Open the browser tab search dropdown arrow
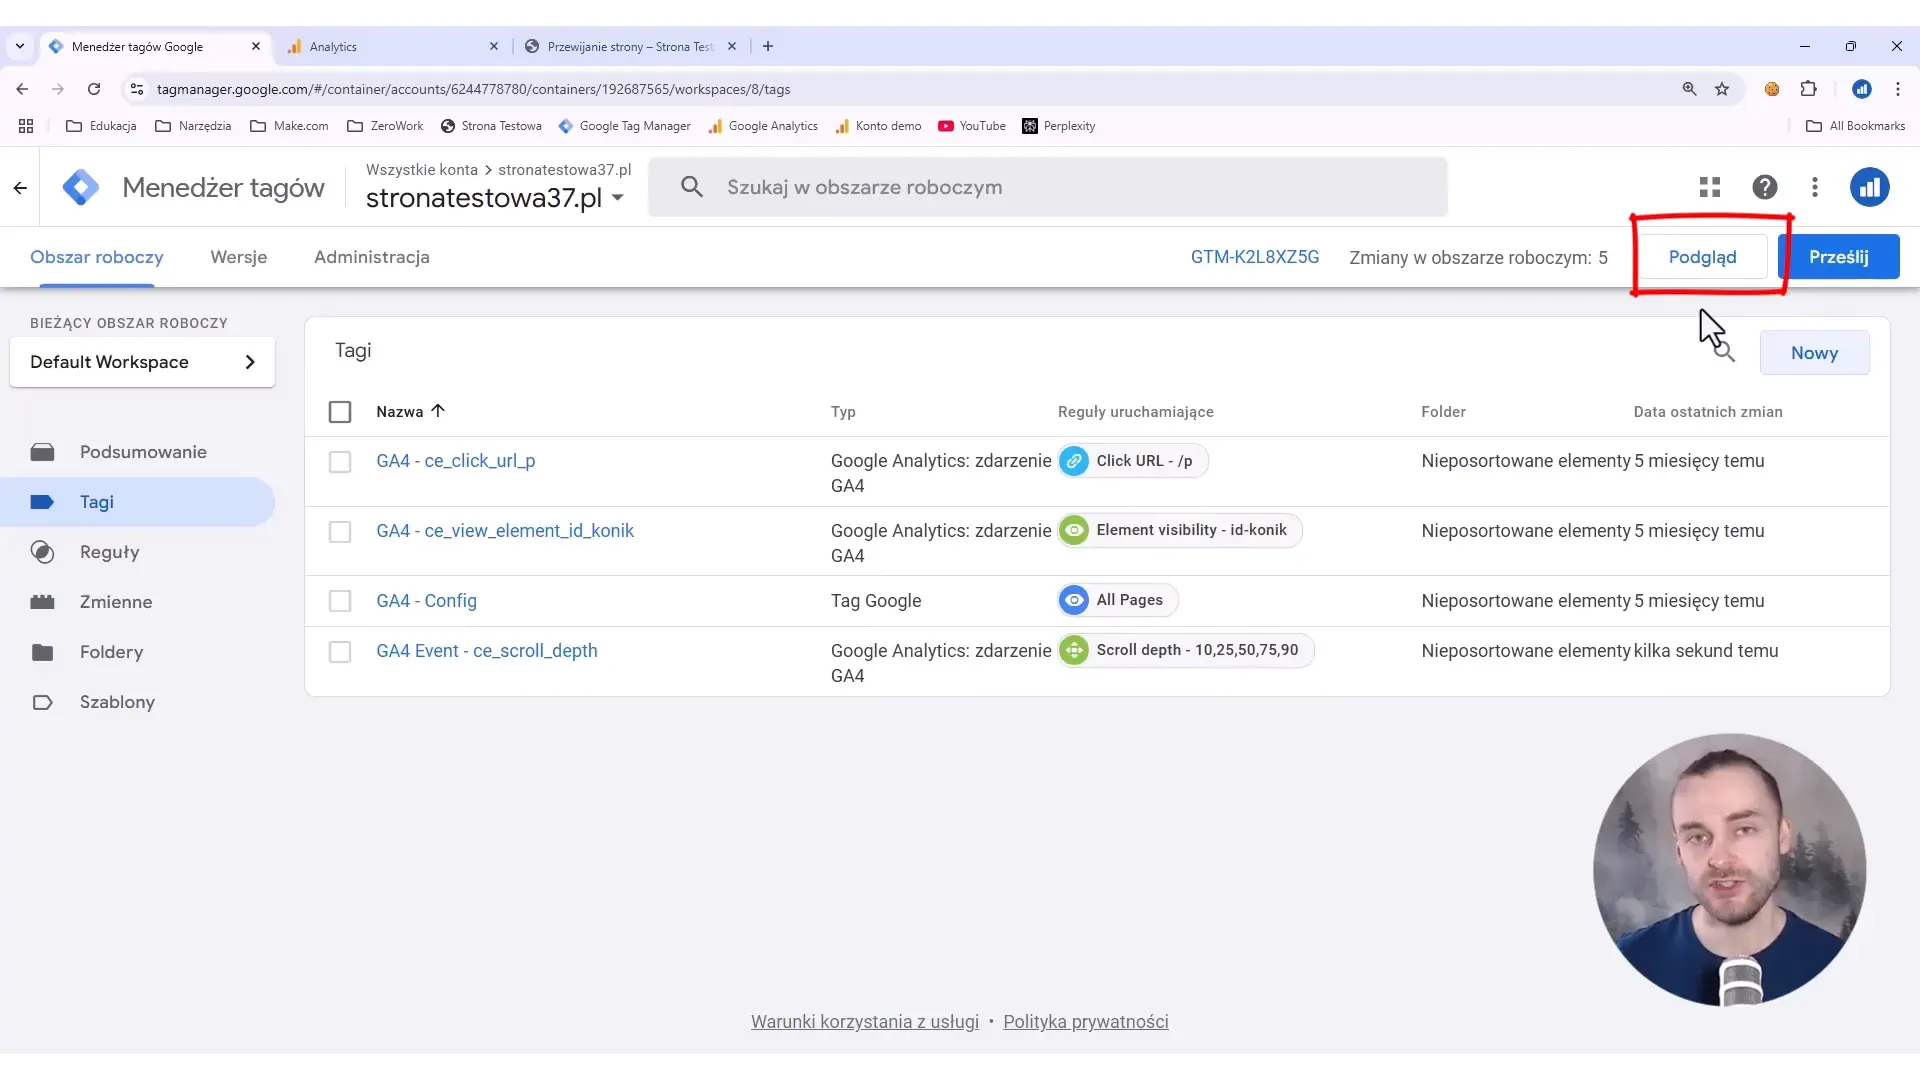The height and width of the screenshot is (1080, 1920). tap(19, 46)
